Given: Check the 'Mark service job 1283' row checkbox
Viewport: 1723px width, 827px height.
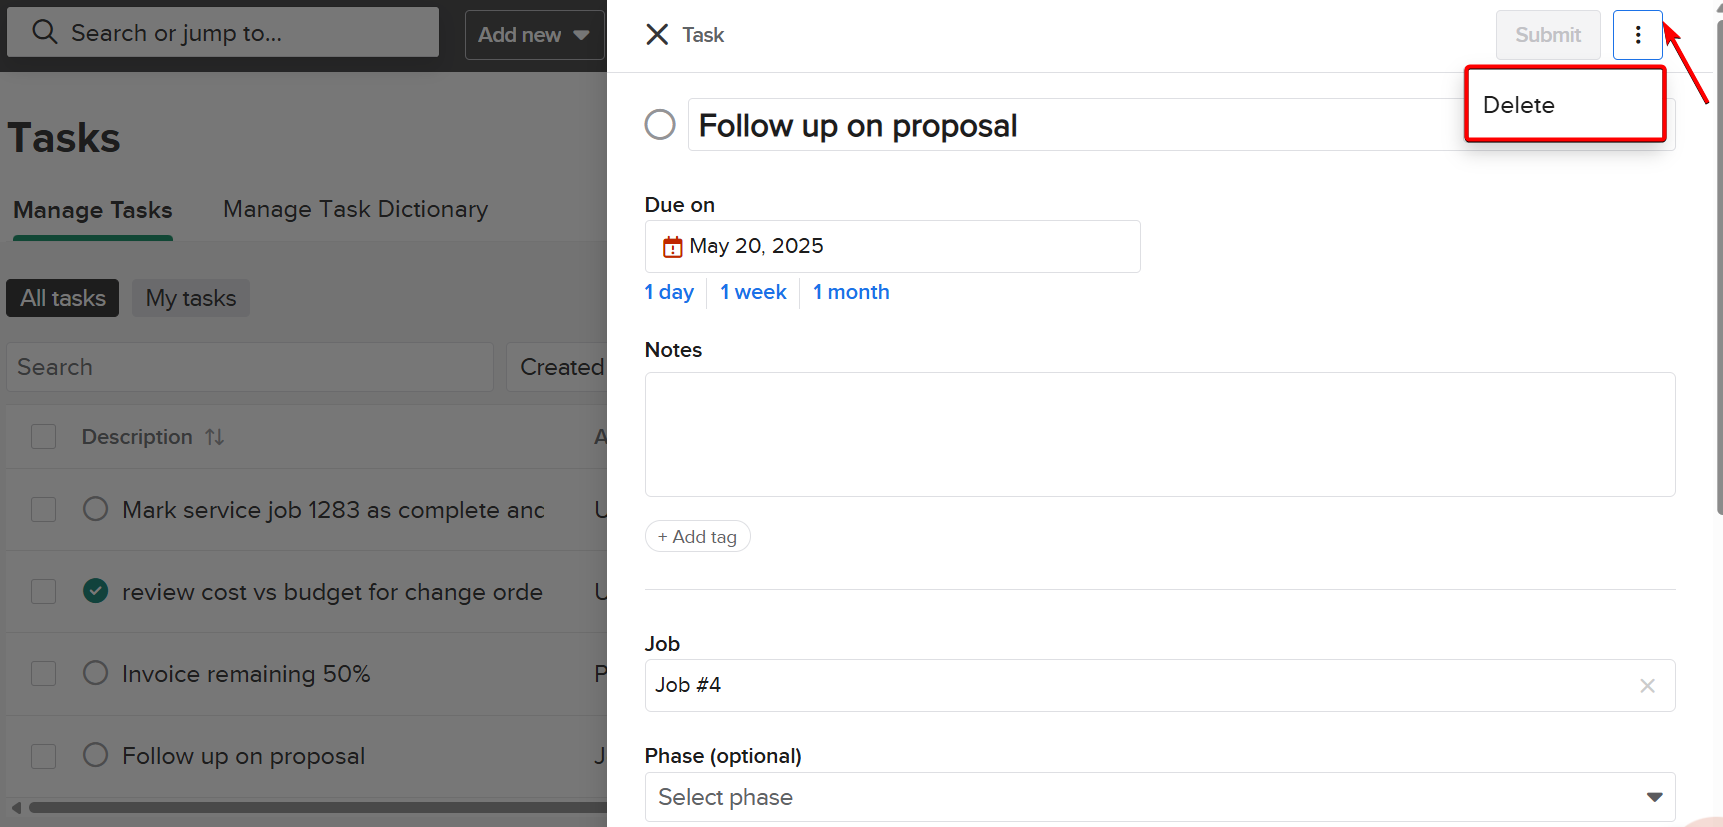Looking at the screenshot, I should click(43, 509).
